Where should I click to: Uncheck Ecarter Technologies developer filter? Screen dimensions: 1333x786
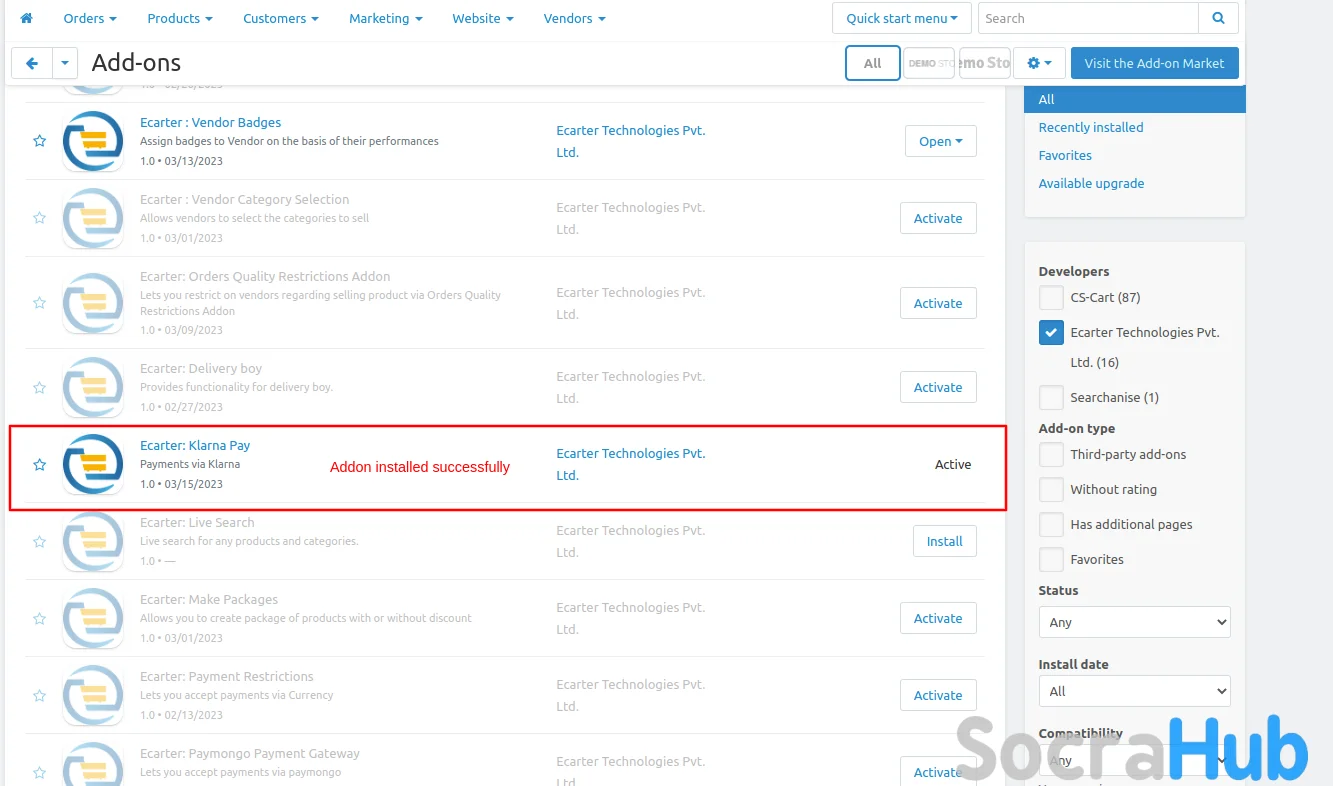[x=1051, y=332]
